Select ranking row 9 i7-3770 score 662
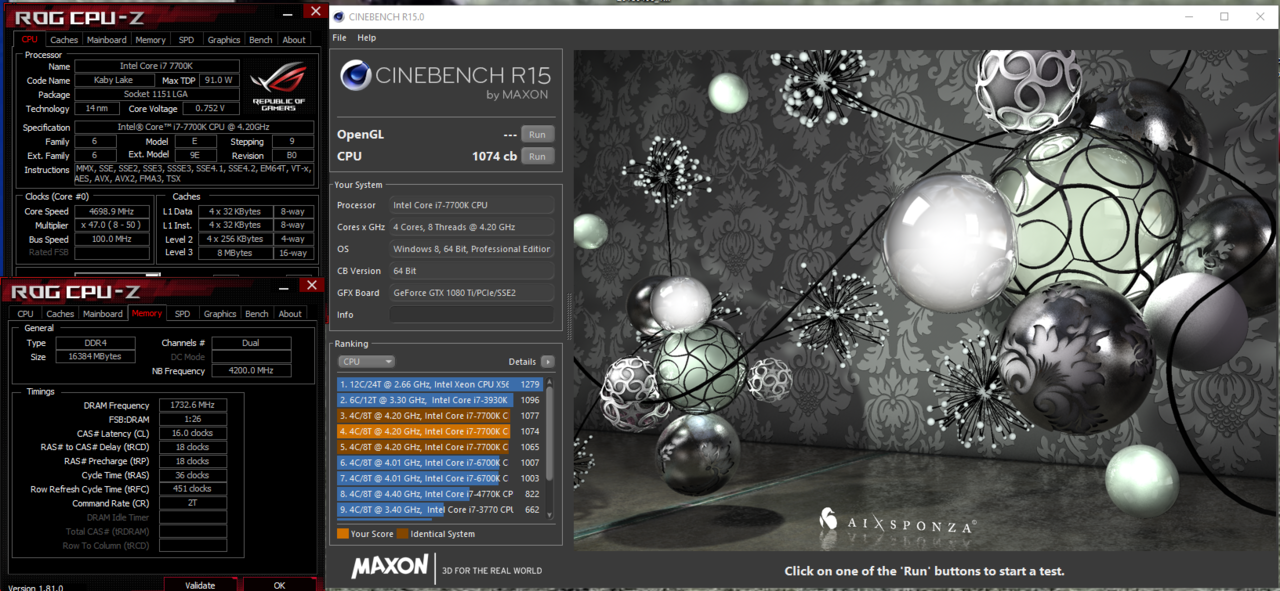 point(440,510)
